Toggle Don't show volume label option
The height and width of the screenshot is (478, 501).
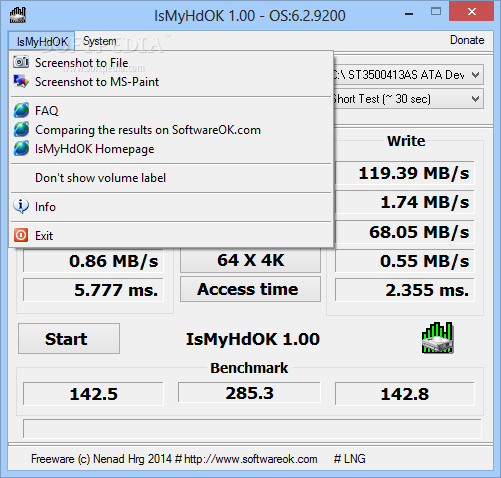click(x=172, y=178)
